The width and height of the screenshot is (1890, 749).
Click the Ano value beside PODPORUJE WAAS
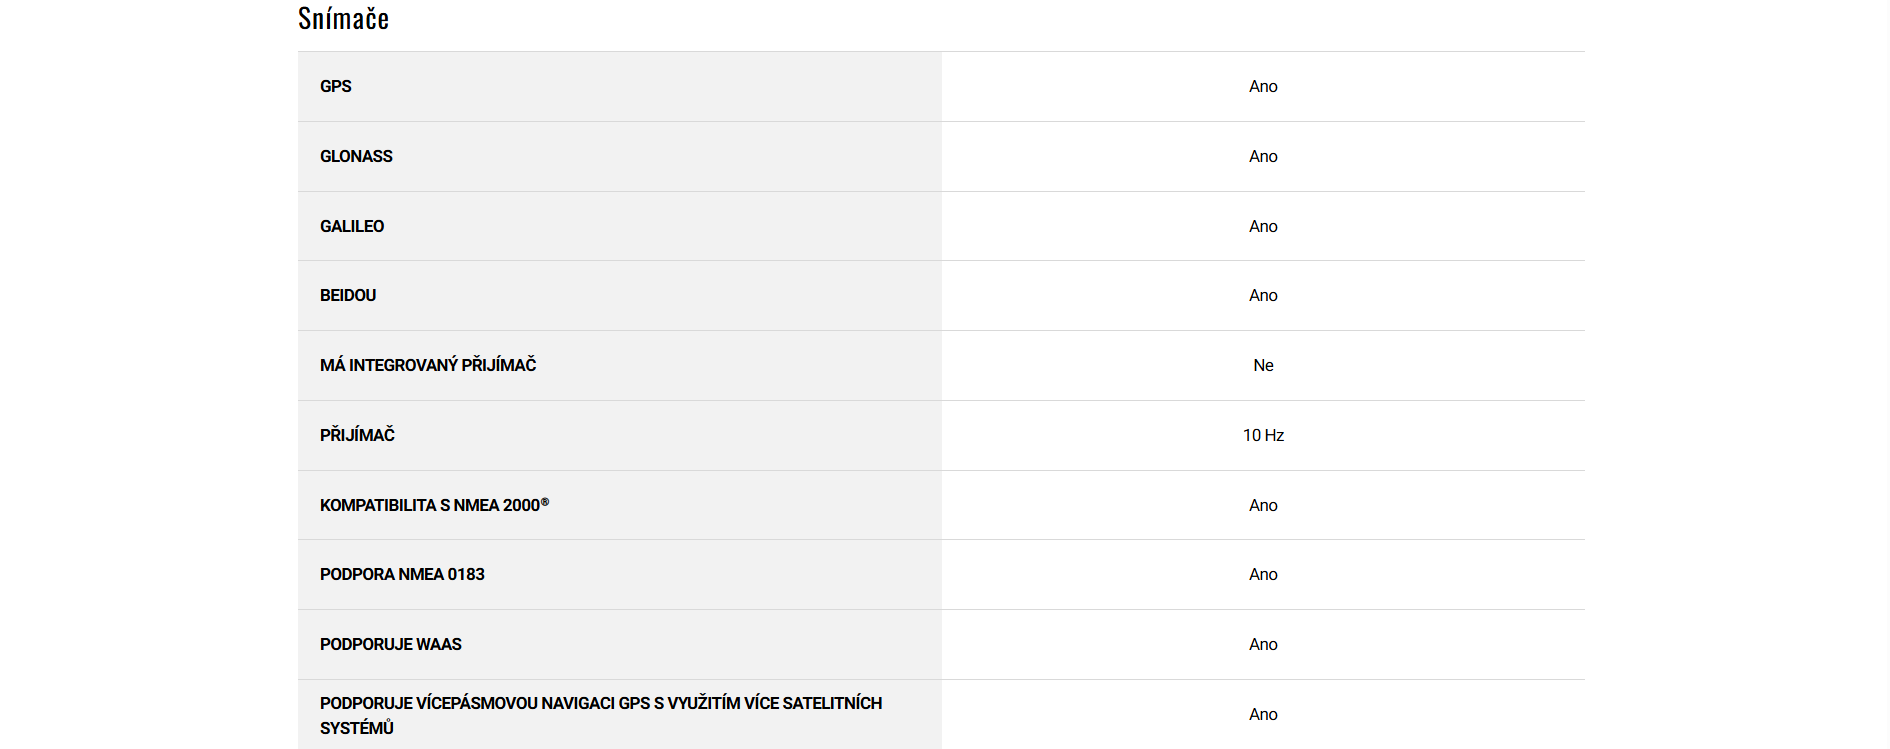tap(1263, 645)
